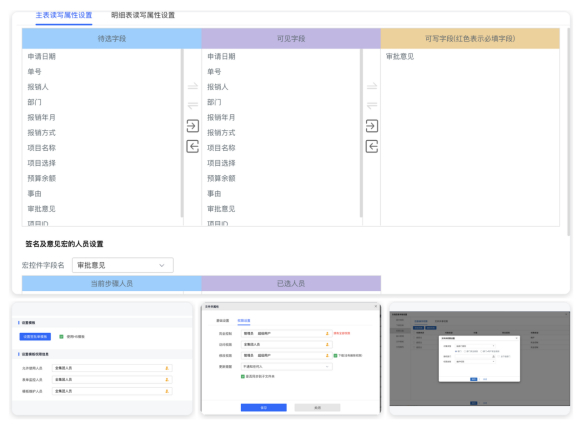This screenshot has width=582, height=427.
Task: Click the 已选人员 header
Action: (291, 283)
